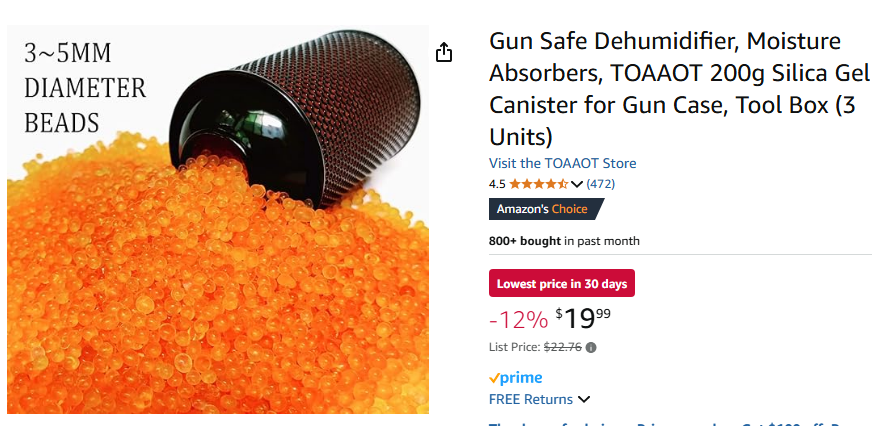Image resolution: width=872 pixels, height=426 pixels.
Task: Click the -12% discount label
Action: [x=518, y=319]
